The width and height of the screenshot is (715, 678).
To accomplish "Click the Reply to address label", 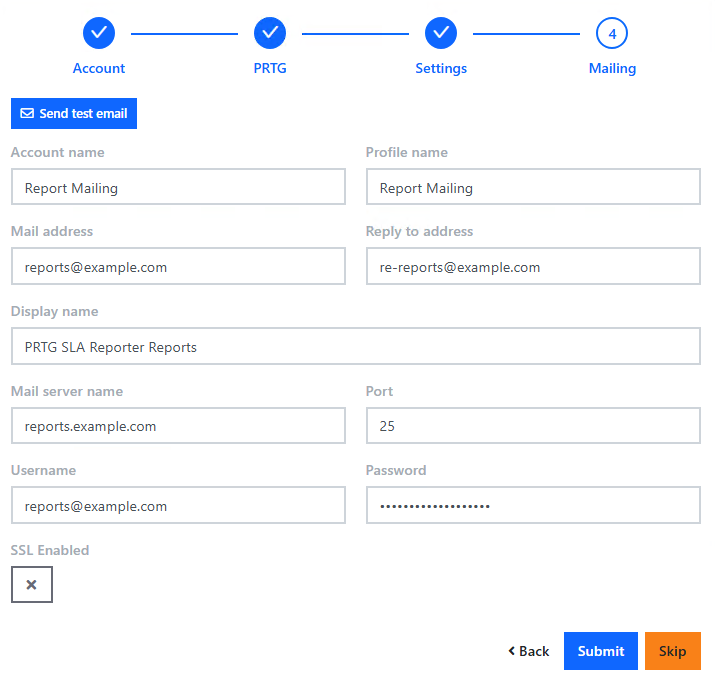I will [420, 232].
